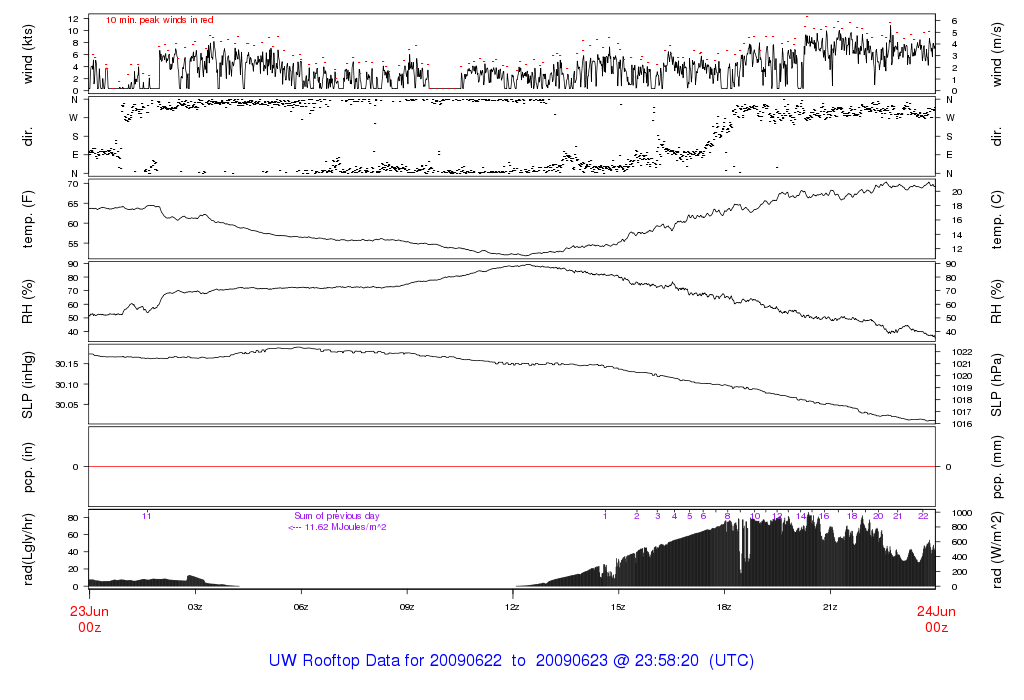Select the 'pcp. (mm)' axis label
The image size is (1024, 700).
pyautogui.click(x=997, y=466)
